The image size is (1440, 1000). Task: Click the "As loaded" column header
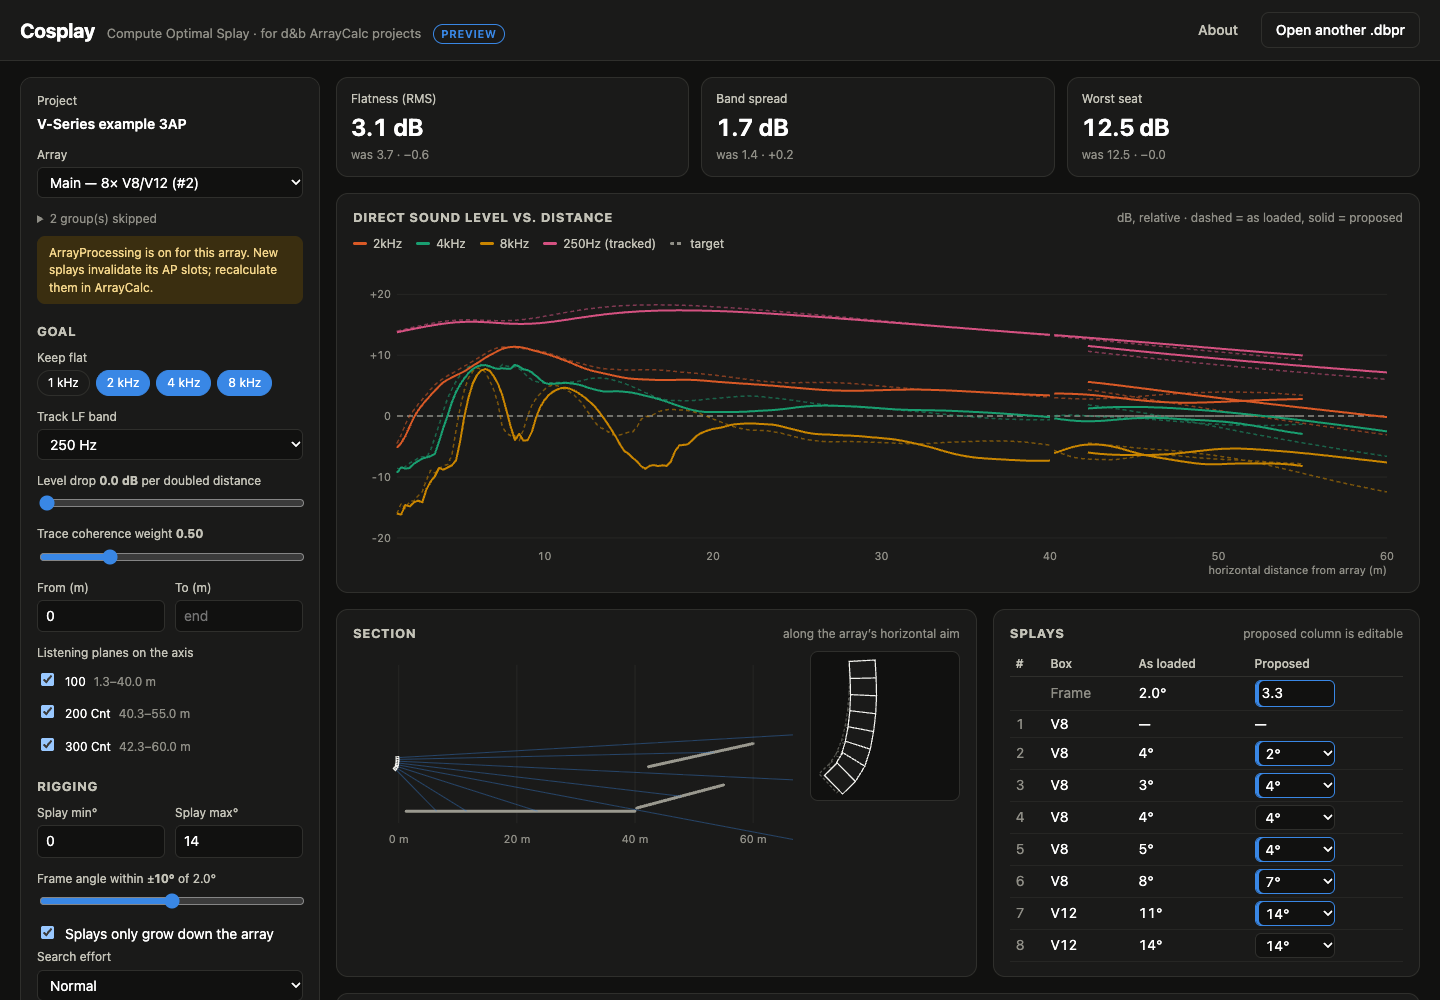click(1167, 664)
